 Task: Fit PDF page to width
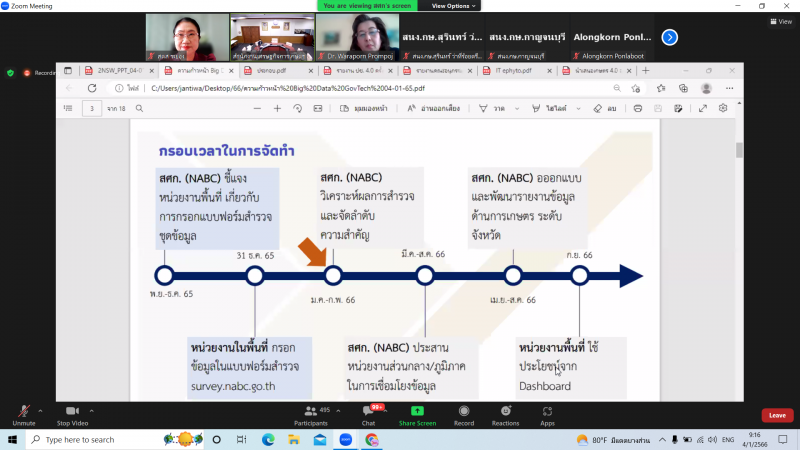(318, 108)
